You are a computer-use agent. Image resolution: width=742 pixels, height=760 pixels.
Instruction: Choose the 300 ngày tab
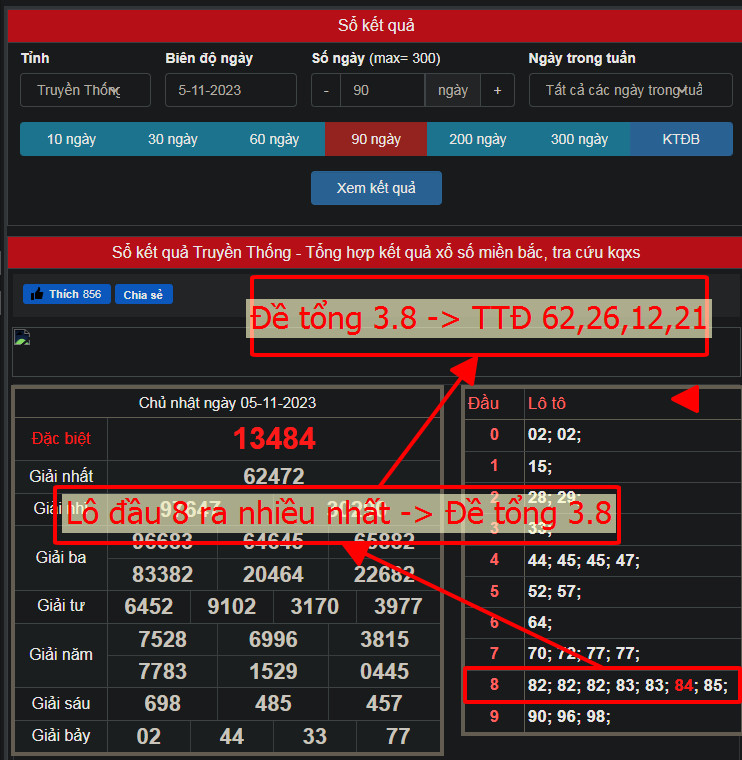click(x=579, y=139)
